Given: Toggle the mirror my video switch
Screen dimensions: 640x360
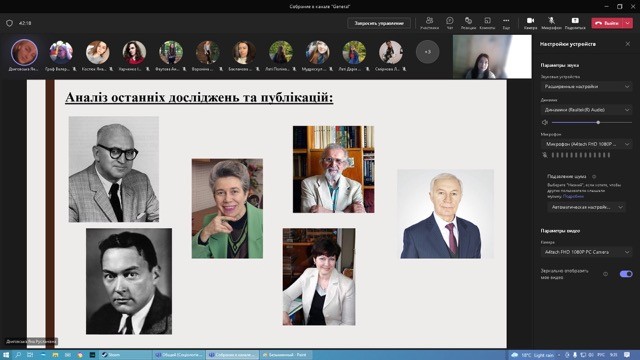Looking at the screenshot, I should 626,273.
